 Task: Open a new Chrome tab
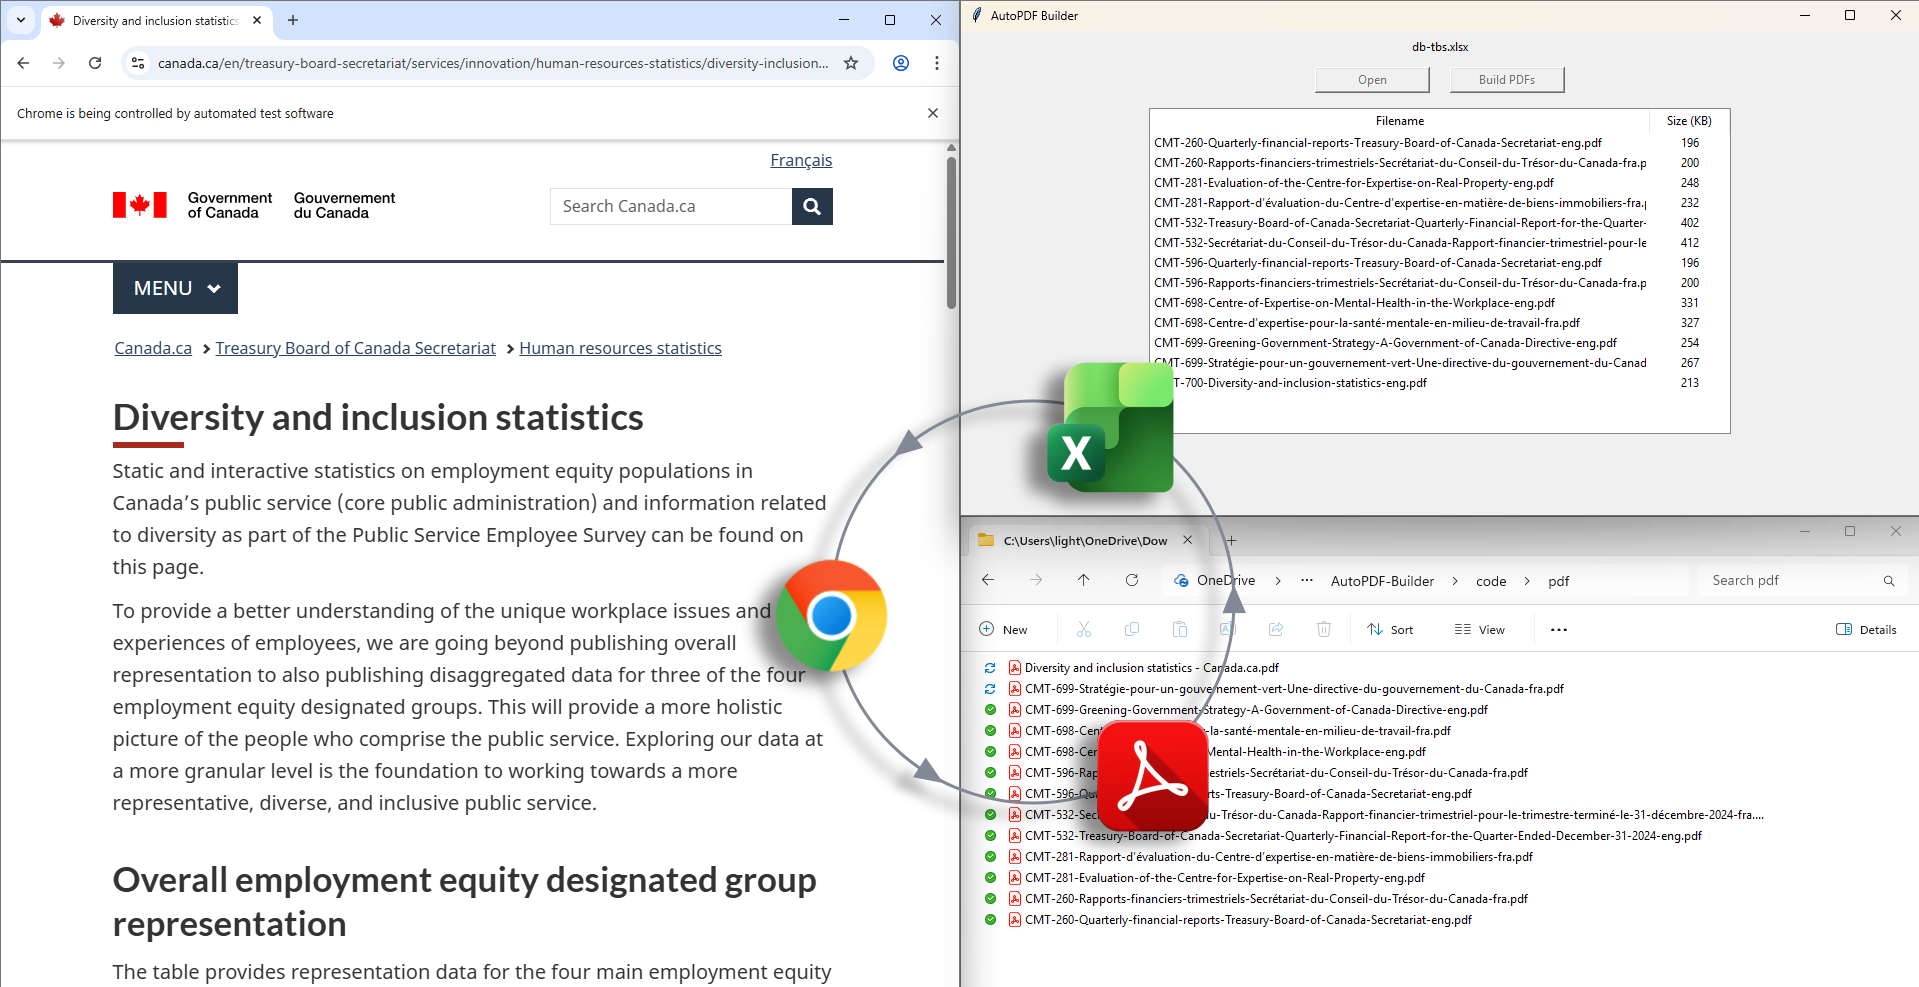[x=293, y=20]
